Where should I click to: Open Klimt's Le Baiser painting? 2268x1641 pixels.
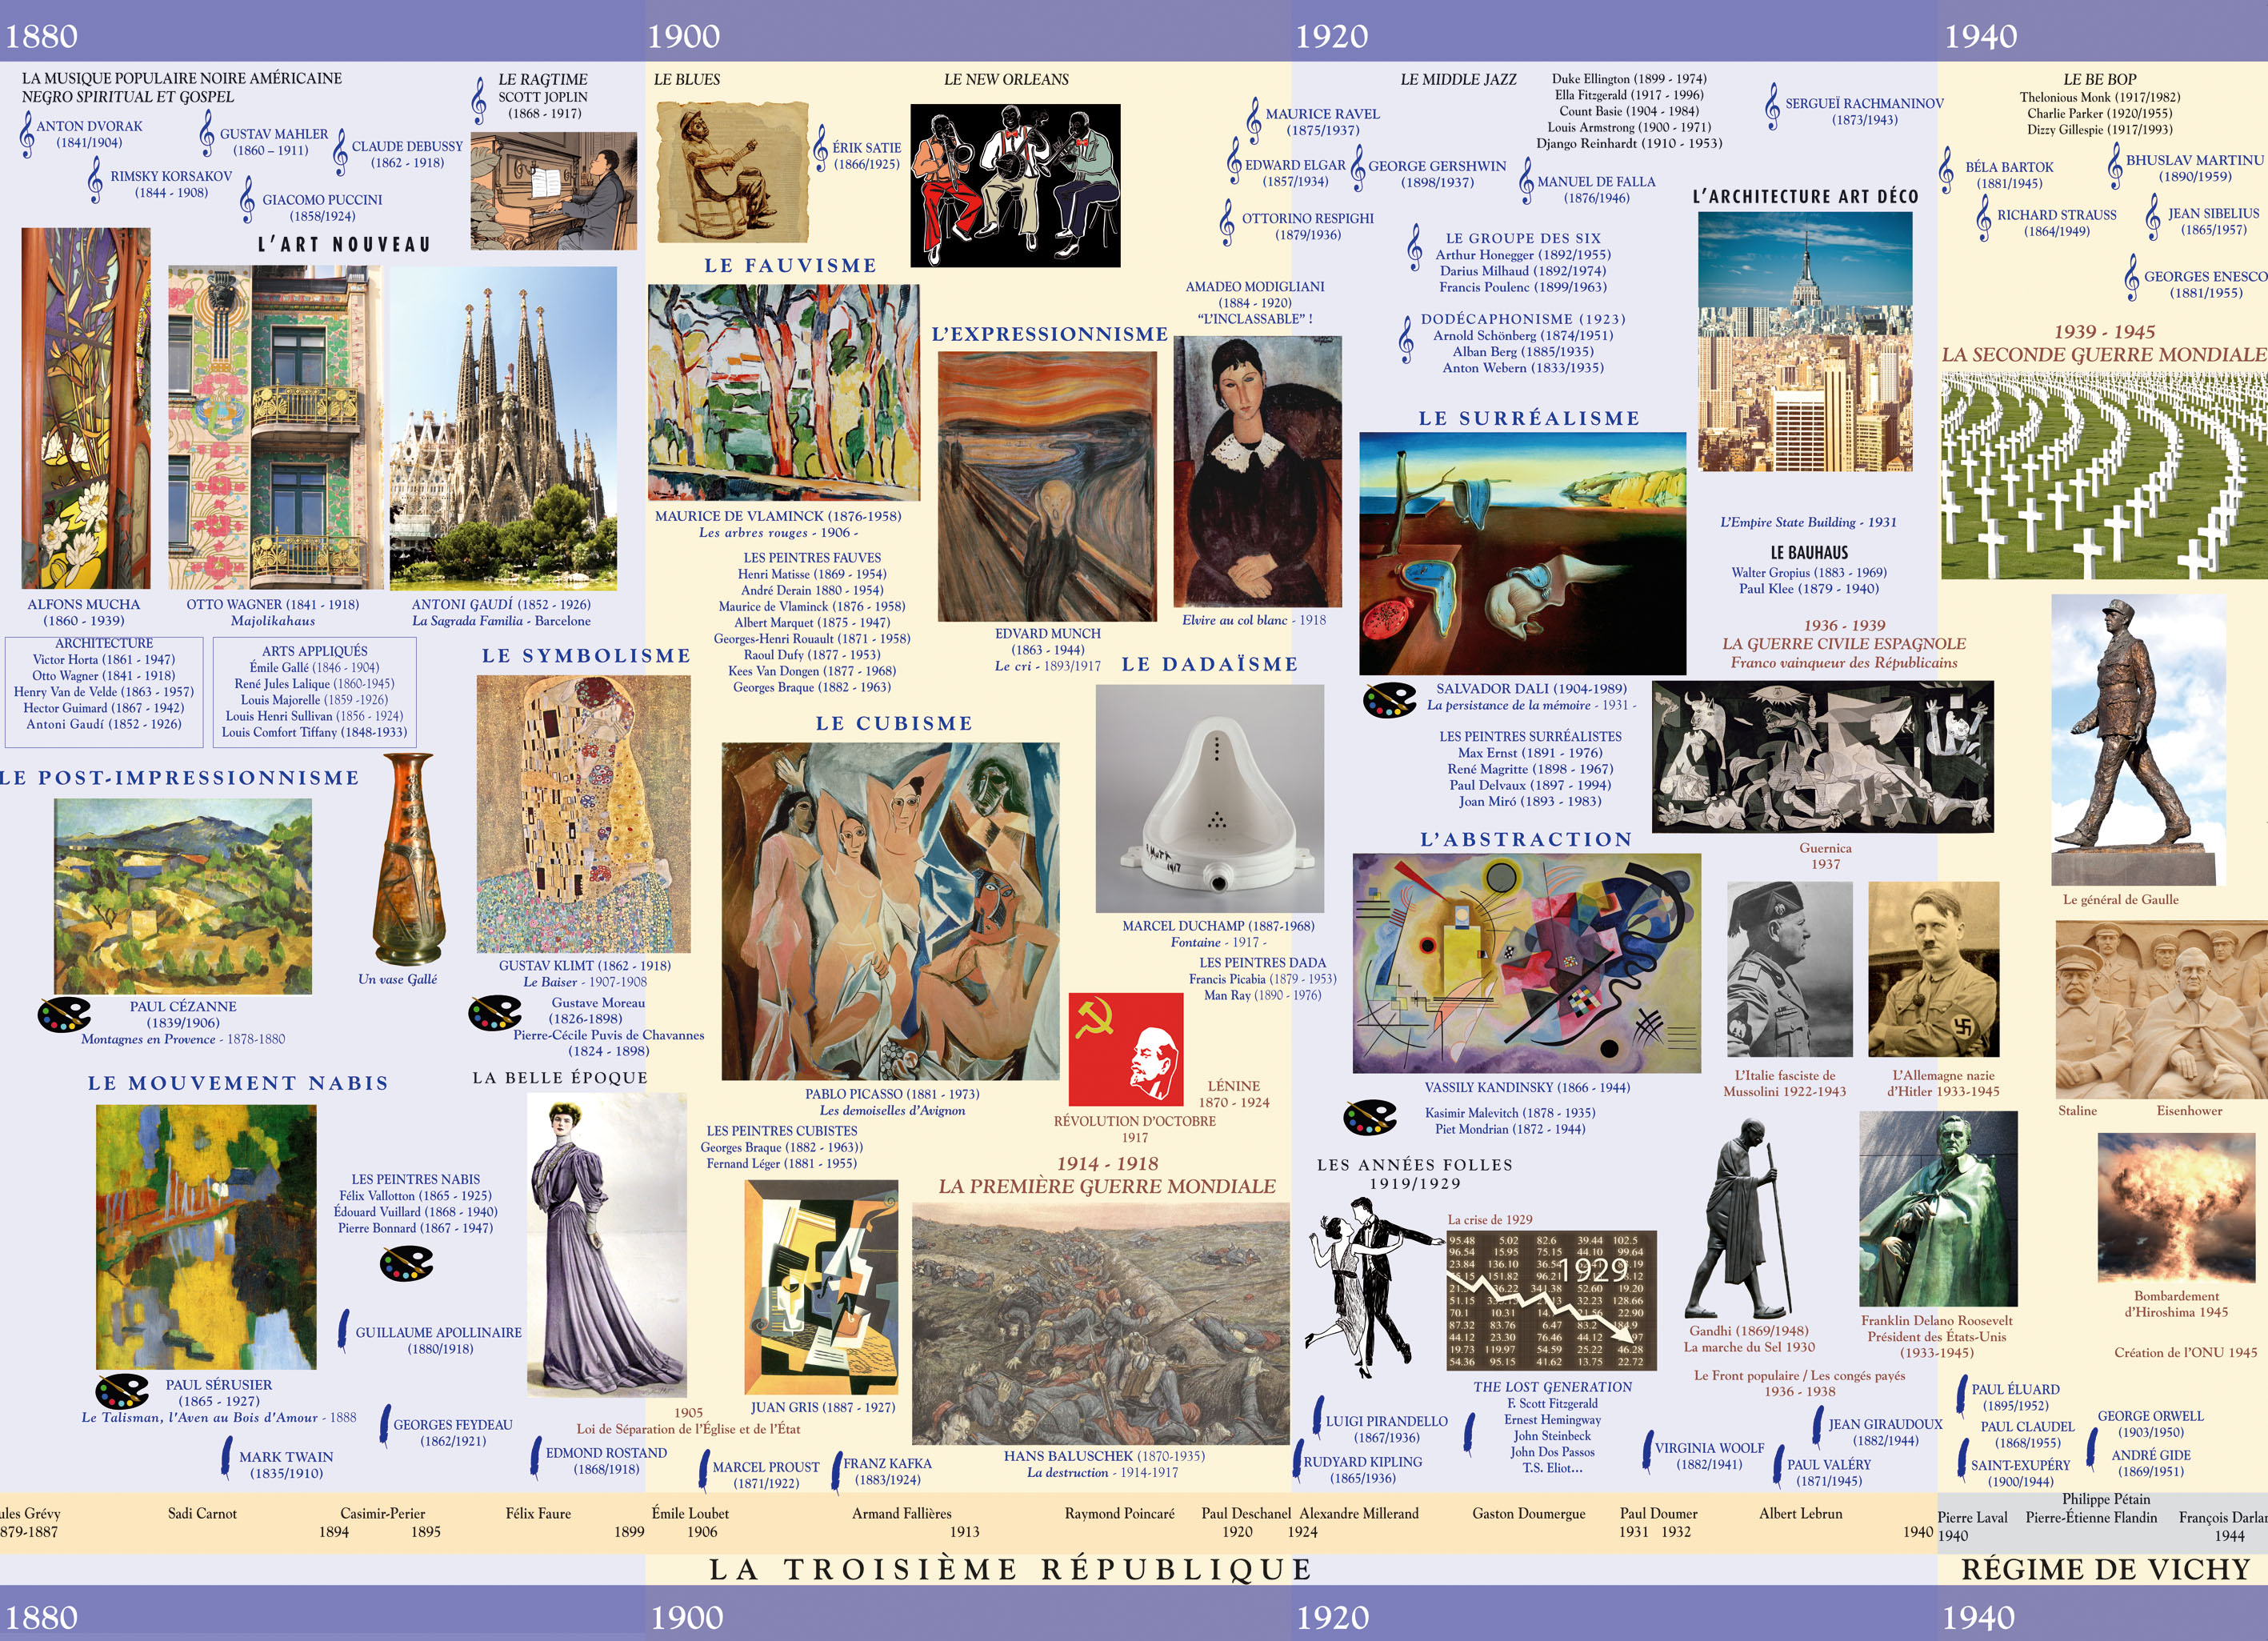point(583,814)
